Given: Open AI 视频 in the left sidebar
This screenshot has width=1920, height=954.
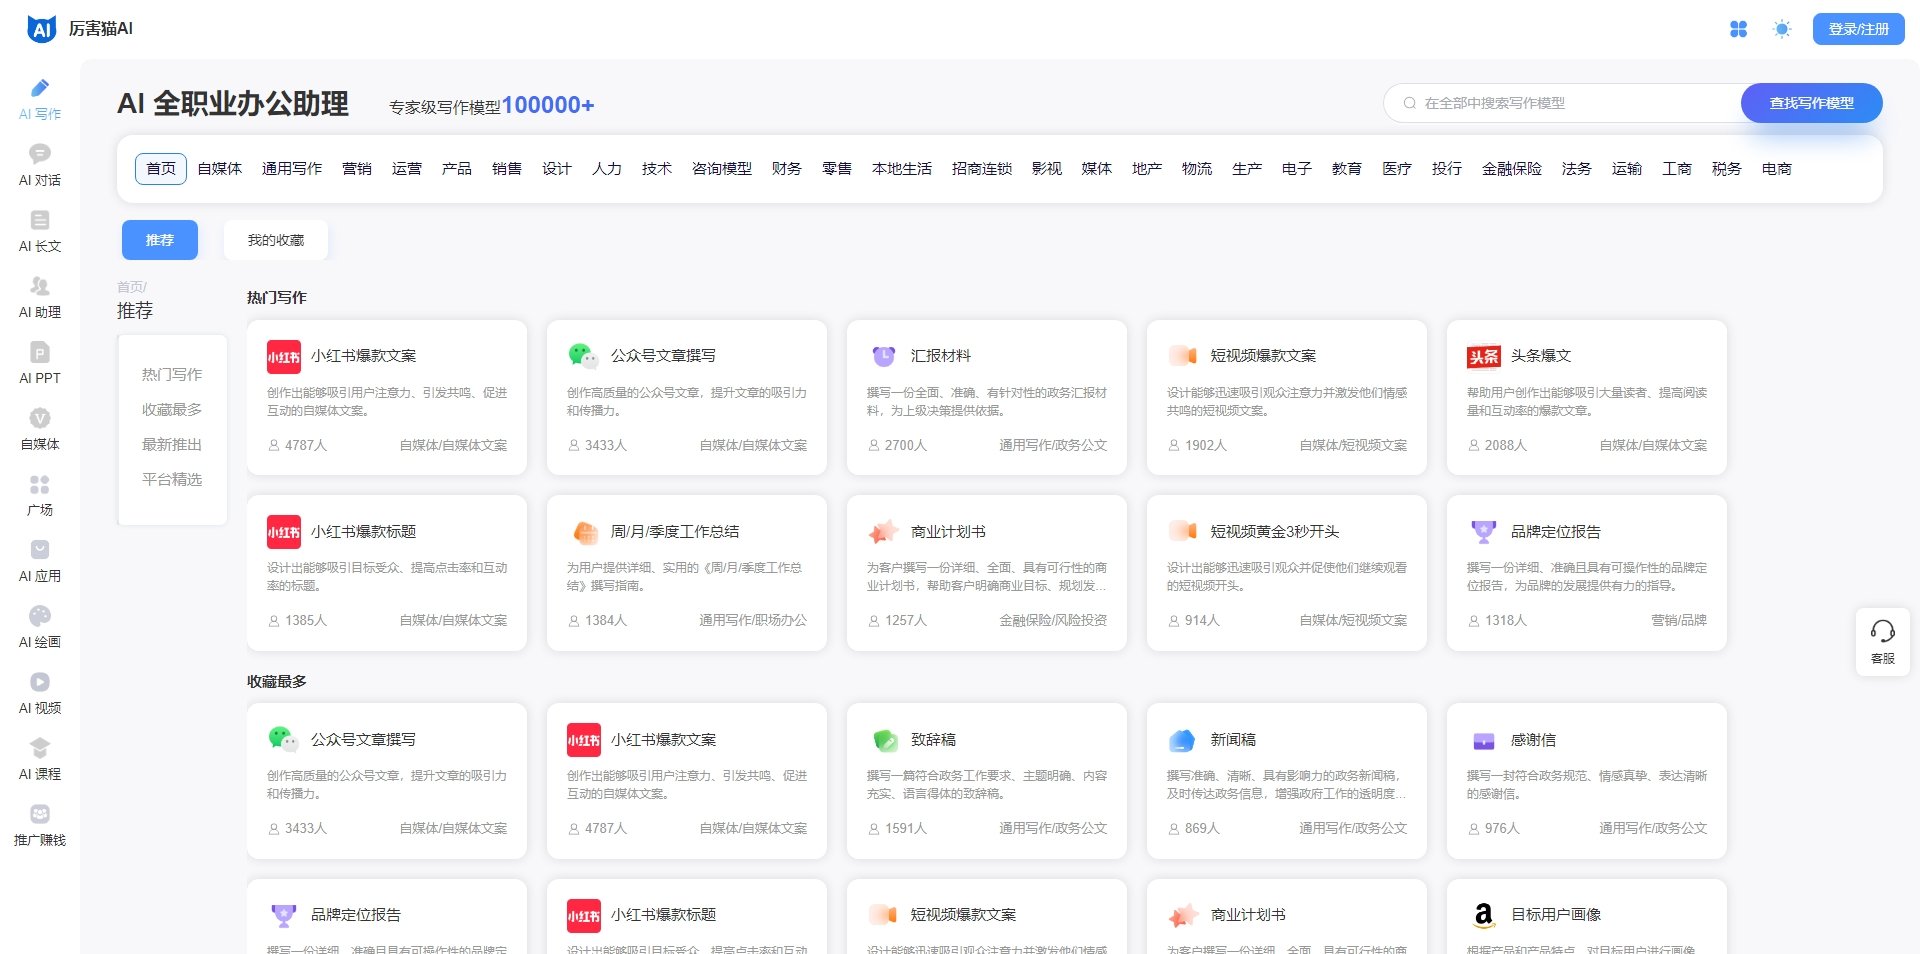Looking at the screenshot, I should point(39,693).
